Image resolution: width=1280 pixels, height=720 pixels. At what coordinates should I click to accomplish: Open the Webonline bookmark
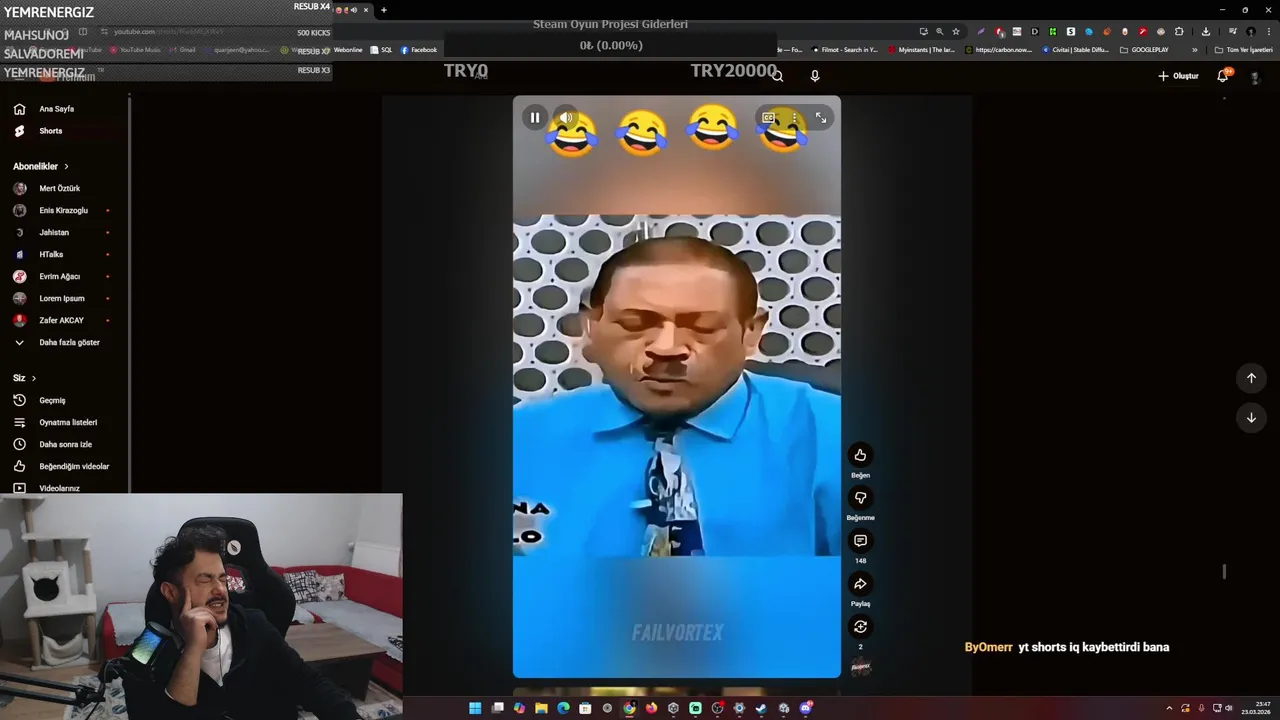347,50
